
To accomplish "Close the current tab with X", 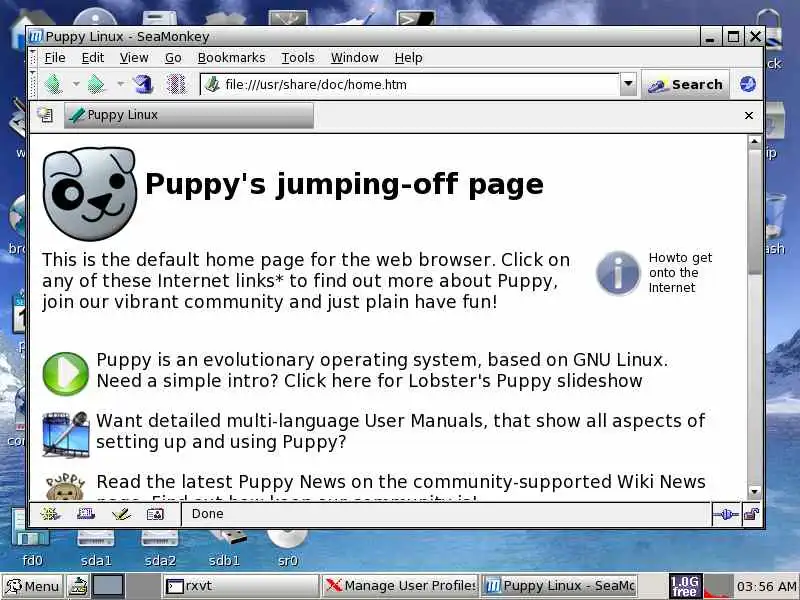I will (x=748, y=116).
